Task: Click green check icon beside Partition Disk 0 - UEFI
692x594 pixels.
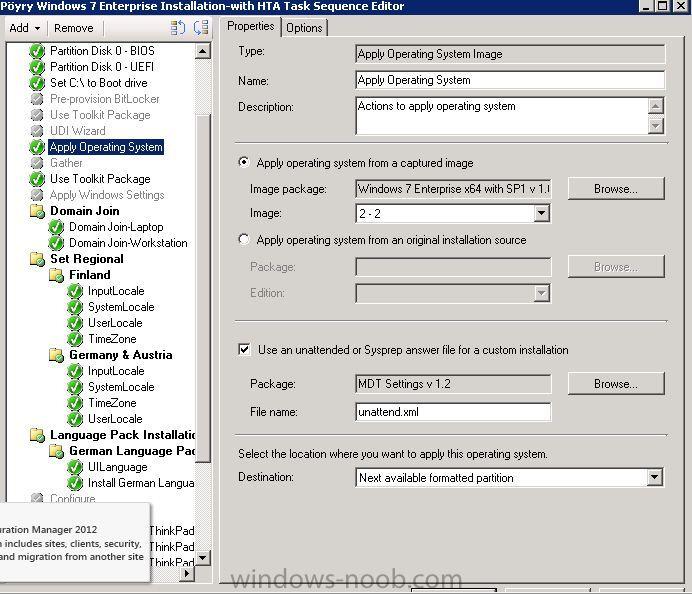Action: (37, 67)
